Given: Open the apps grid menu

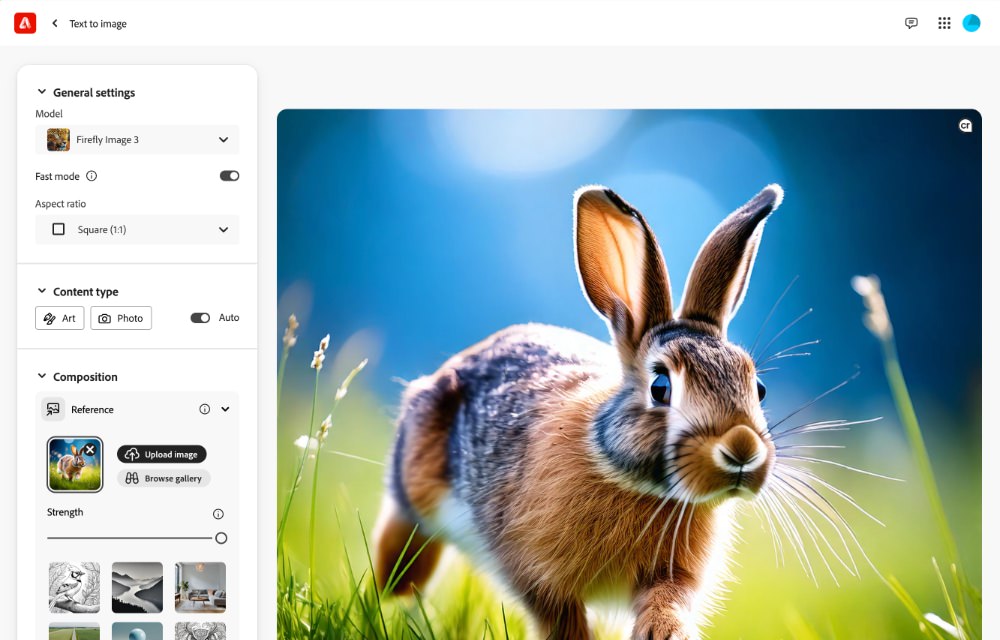Looking at the screenshot, I should pos(944,23).
